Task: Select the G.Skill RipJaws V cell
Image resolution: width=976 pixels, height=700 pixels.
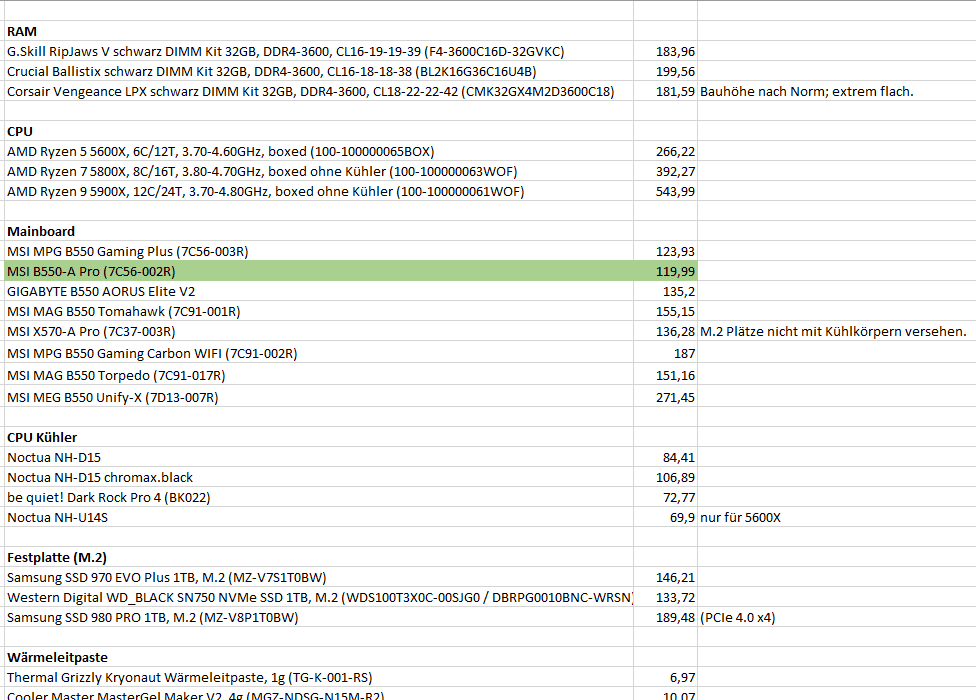Action: pyautogui.click(x=319, y=51)
